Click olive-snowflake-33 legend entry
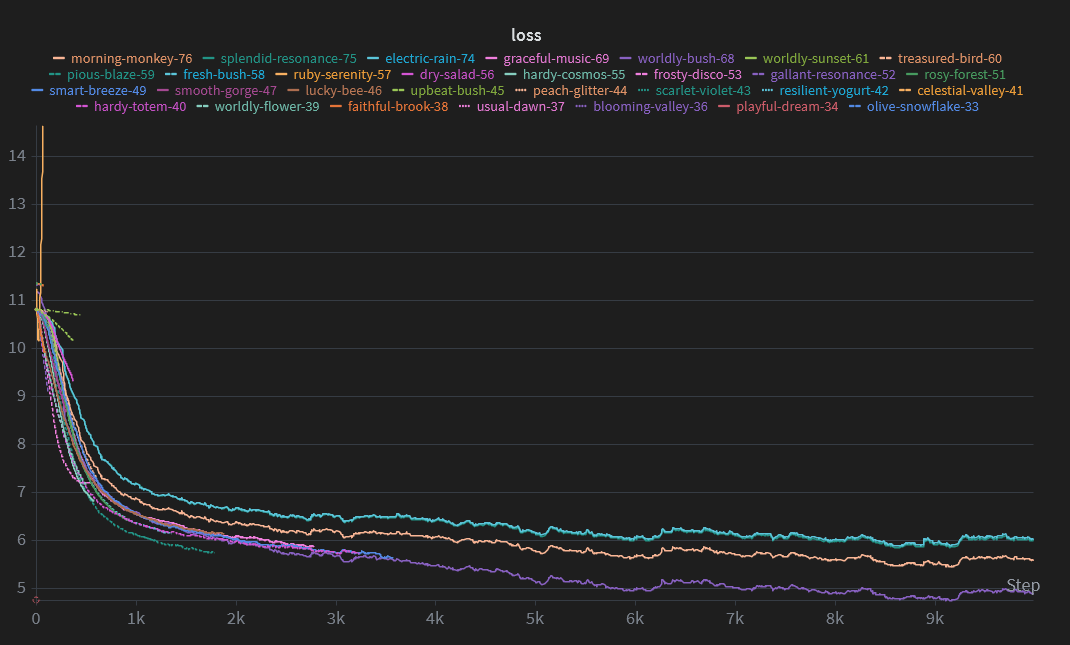The width and height of the screenshot is (1070, 645). [x=922, y=107]
